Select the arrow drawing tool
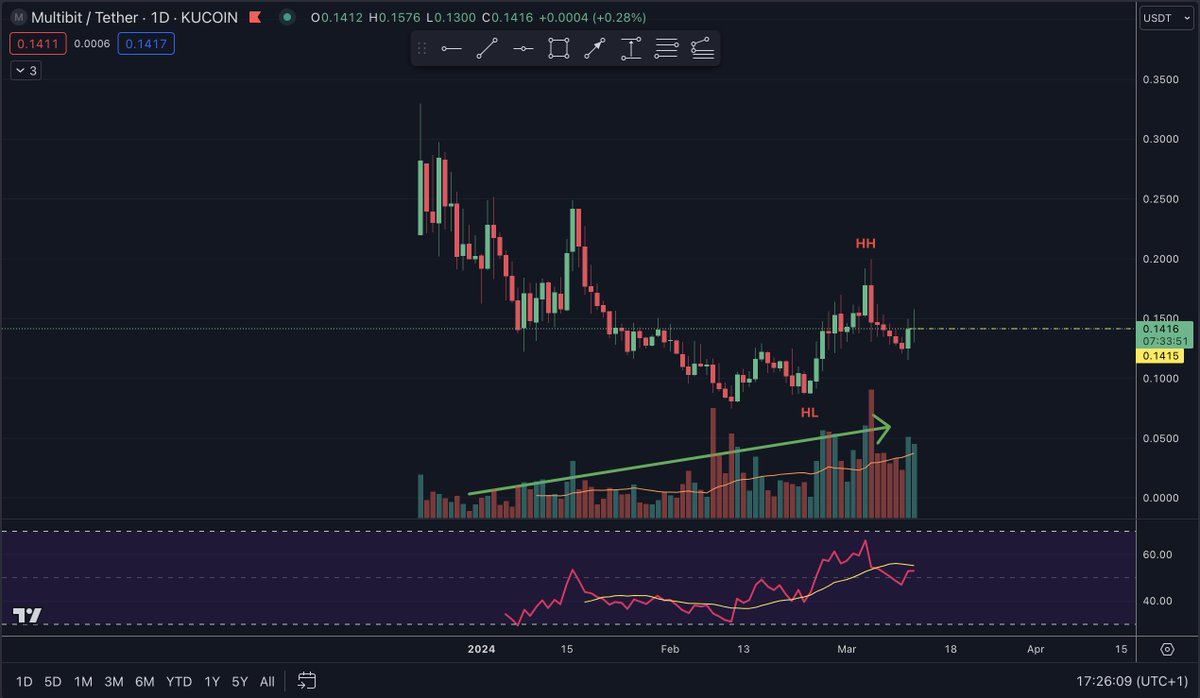The image size is (1200, 698). [595, 48]
